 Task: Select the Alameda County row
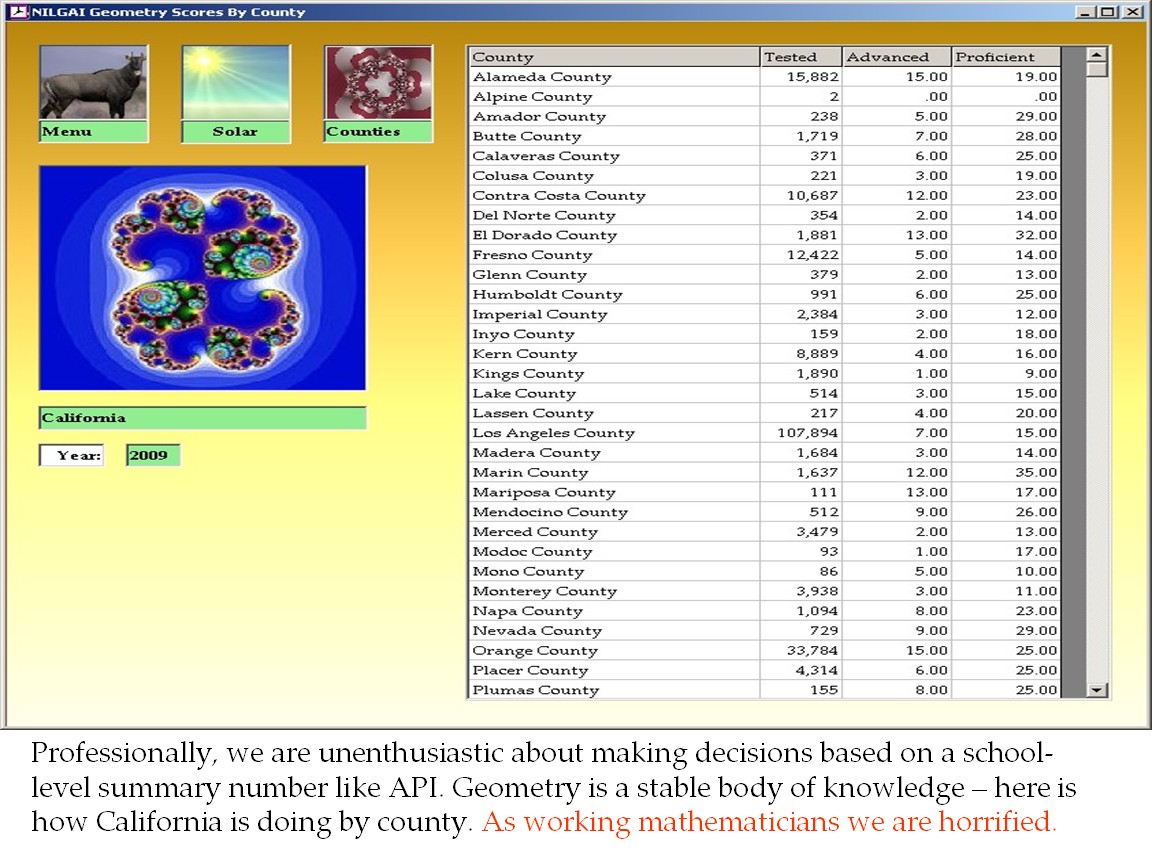(x=541, y=77)
